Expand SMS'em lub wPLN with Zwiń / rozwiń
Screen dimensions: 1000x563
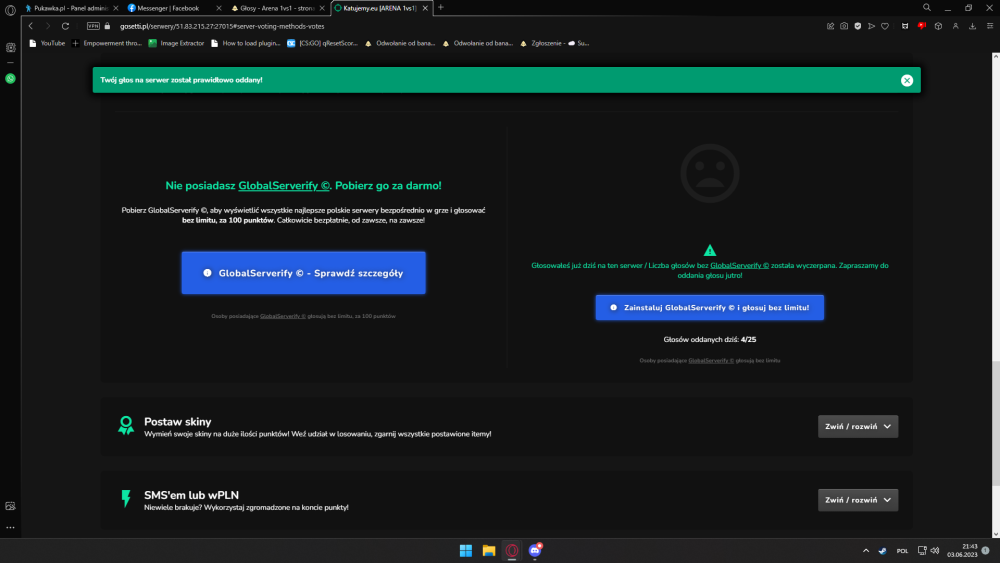(x=858, y=500)
